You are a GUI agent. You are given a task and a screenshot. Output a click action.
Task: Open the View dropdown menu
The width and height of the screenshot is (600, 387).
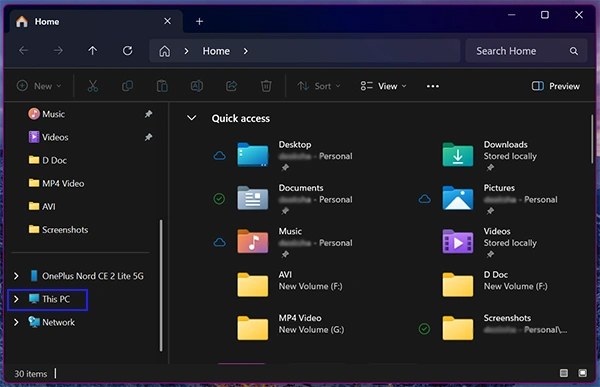tap(383, 86)
